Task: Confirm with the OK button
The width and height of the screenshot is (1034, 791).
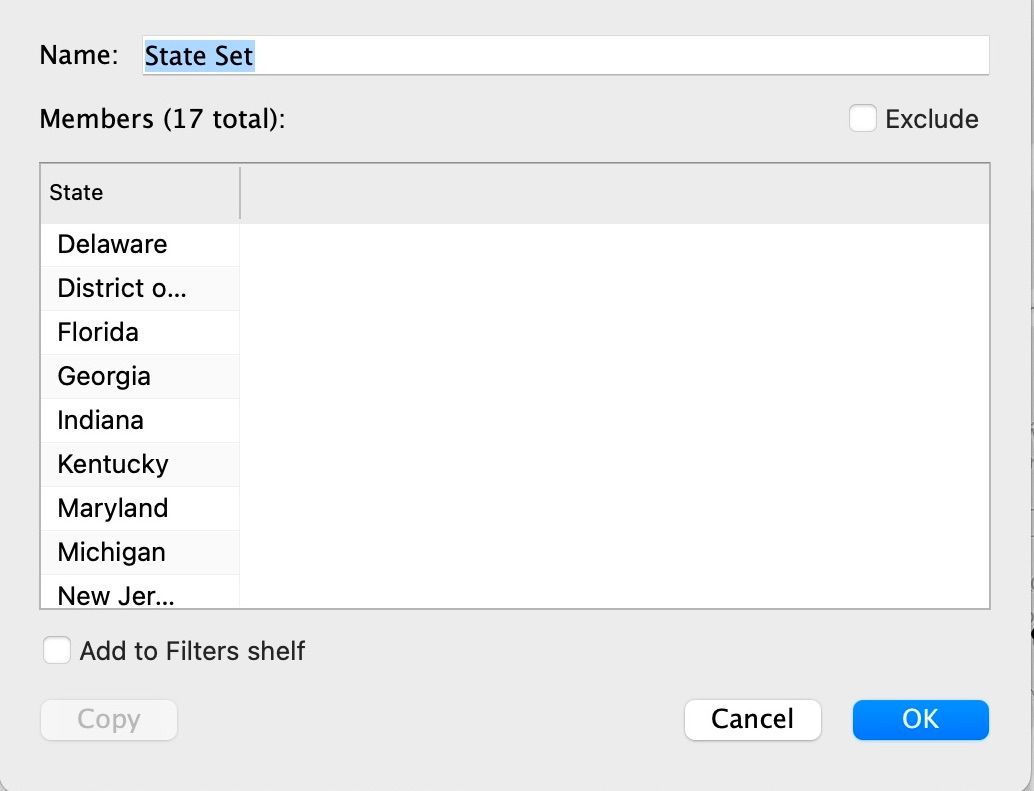Action: pos(920,719)
